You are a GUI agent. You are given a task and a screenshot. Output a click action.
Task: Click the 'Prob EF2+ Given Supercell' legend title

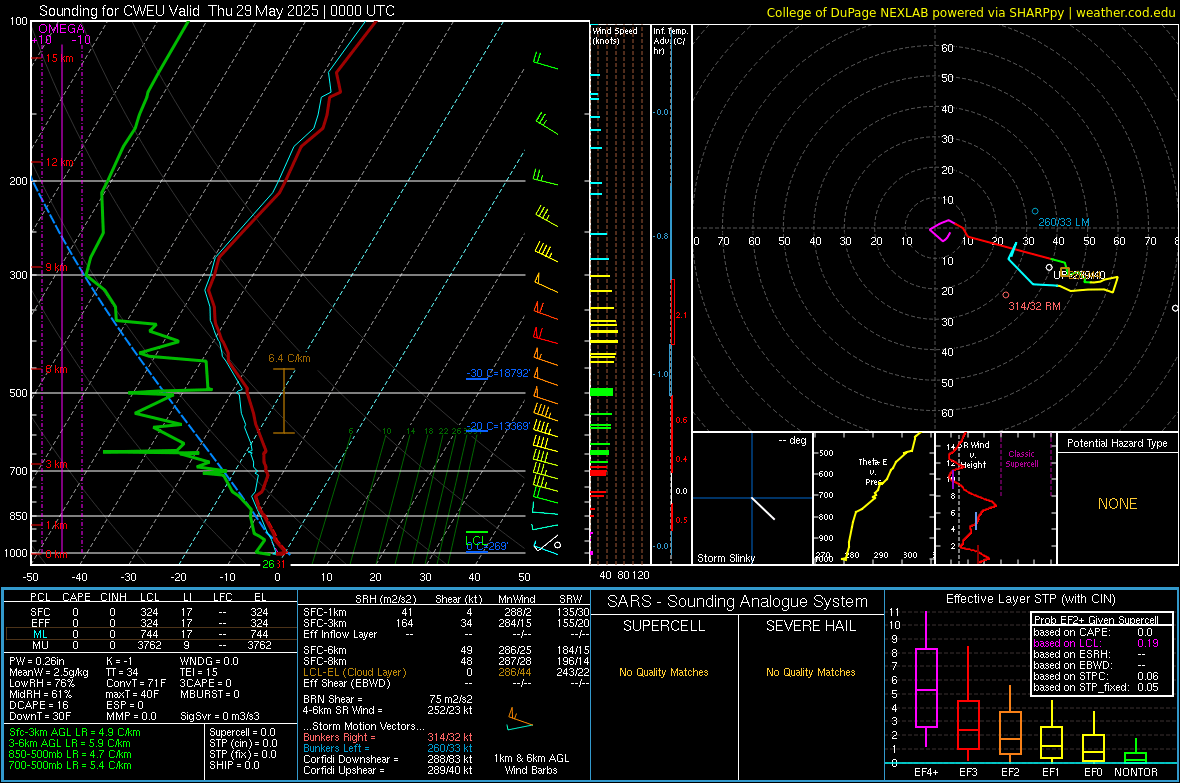(1095, 620)
